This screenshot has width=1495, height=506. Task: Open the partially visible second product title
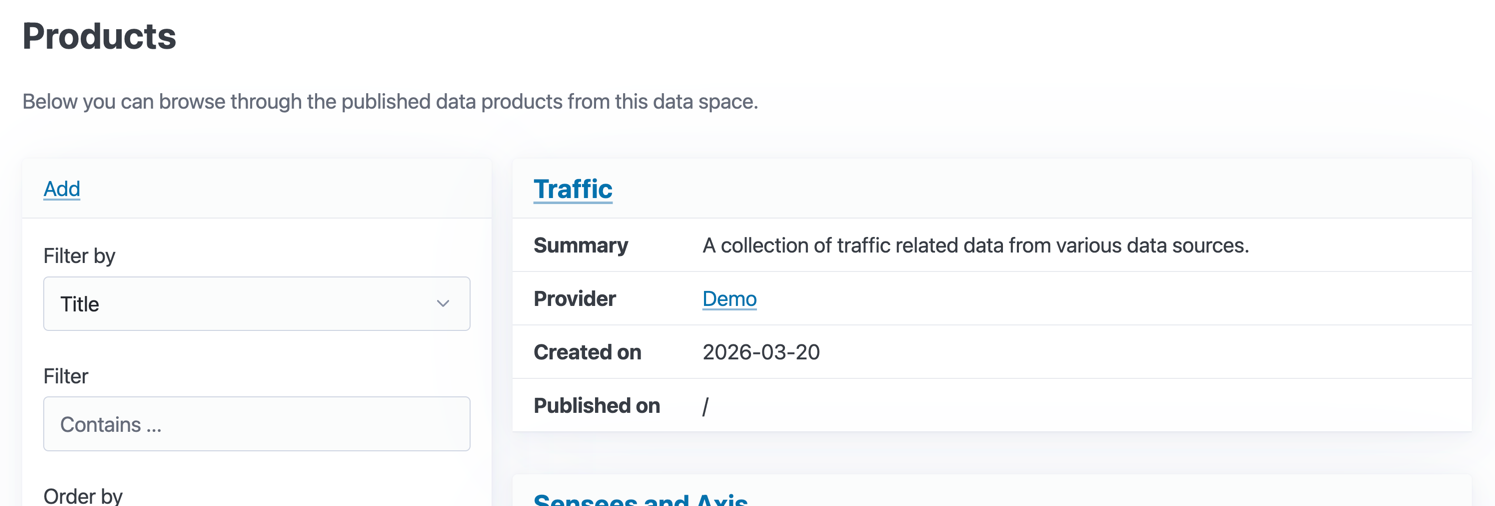click(x=640, y=499)
